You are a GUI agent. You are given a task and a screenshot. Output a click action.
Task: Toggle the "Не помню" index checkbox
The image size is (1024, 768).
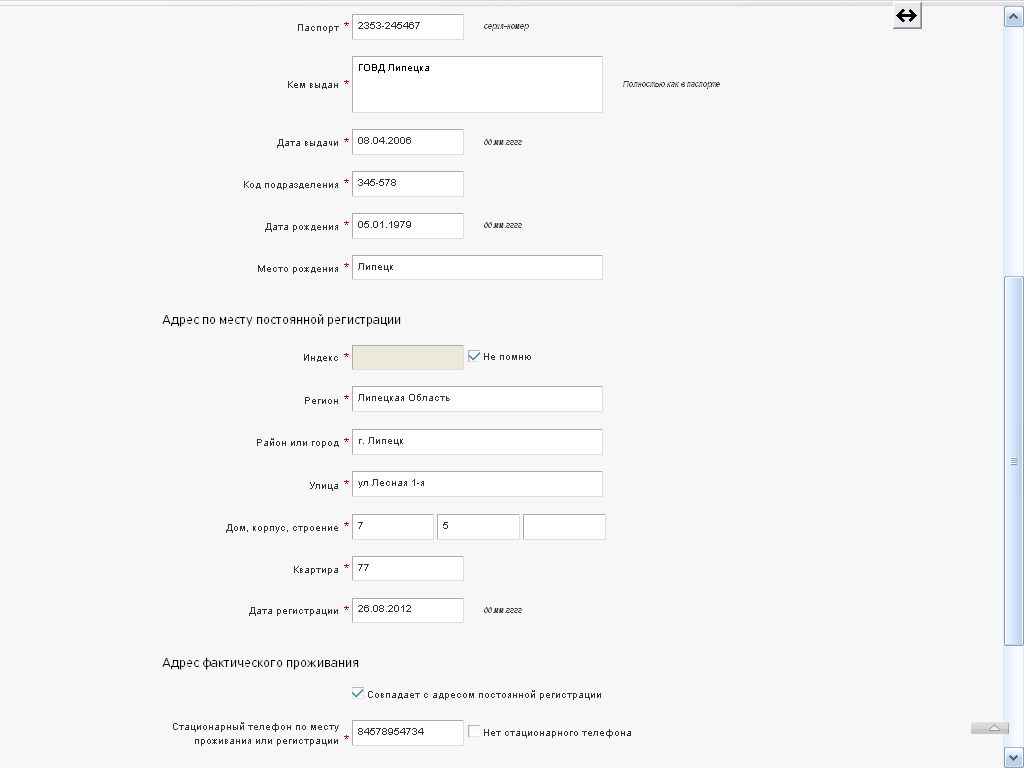tap(474, 356)
